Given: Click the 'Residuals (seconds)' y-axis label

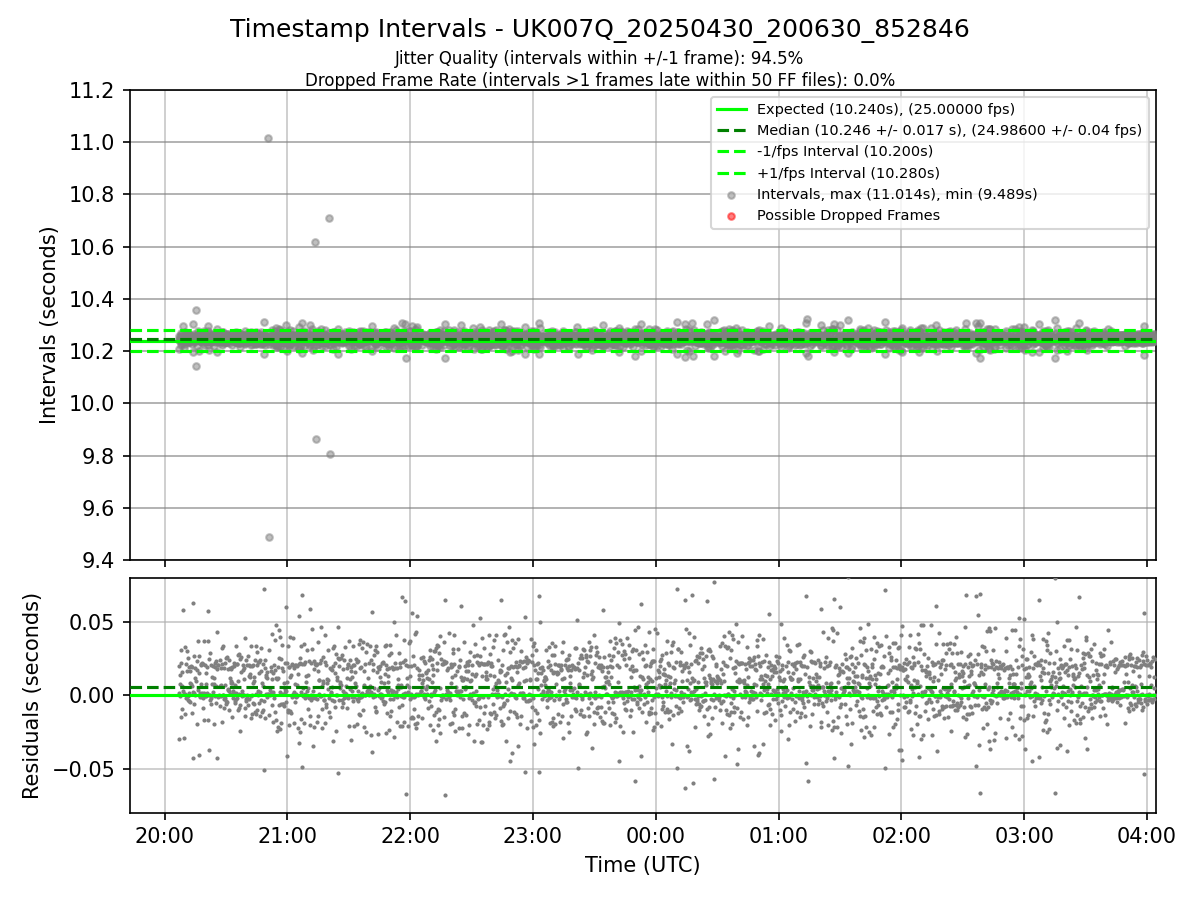Looking at the screenshot, I should pos(31,696).
